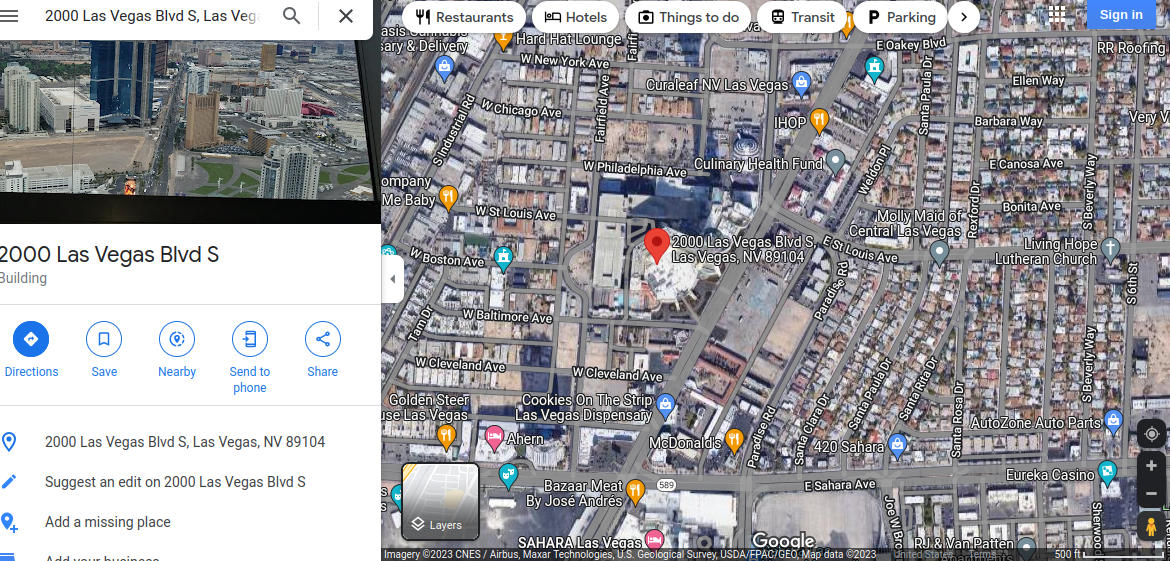This screenshot has height=561, width=1170.
Task: Click the 2000 Las Vegas Blvd S map label
Action: pyautogui.click(x=742, y=249)
